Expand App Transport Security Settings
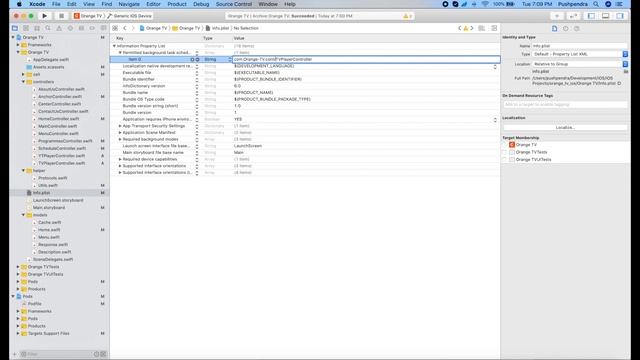This screenshot has width=640, height=360. coord(120,126)
